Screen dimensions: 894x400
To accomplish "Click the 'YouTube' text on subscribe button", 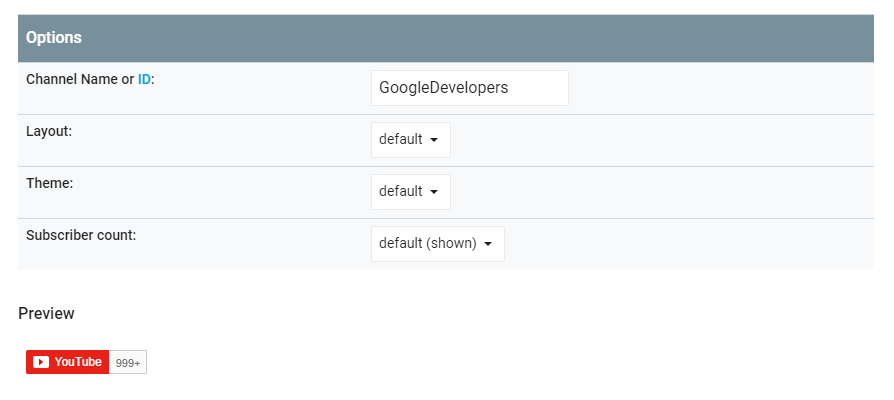I will (x=78, y=362).
